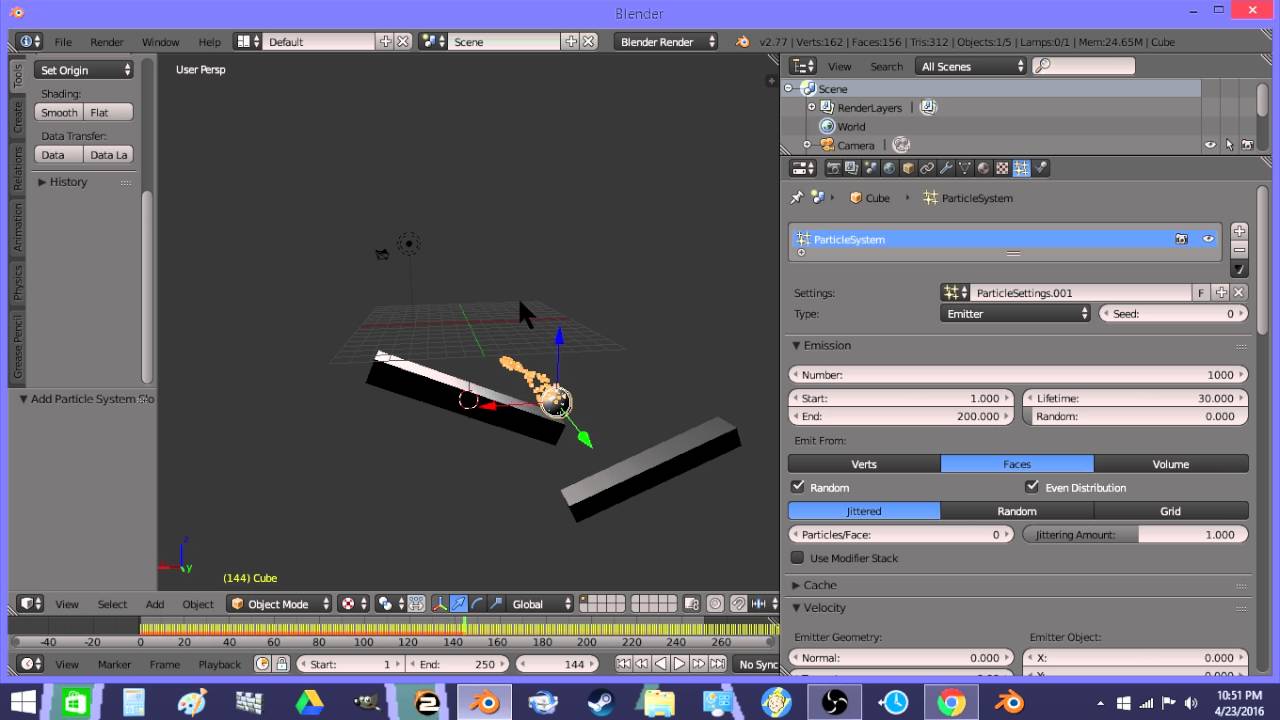This screenshot has height=720, width=1280.
Task: Enable Use Modifier Stack checkbox
Action: pyautogui.click(x=798, y=558)
